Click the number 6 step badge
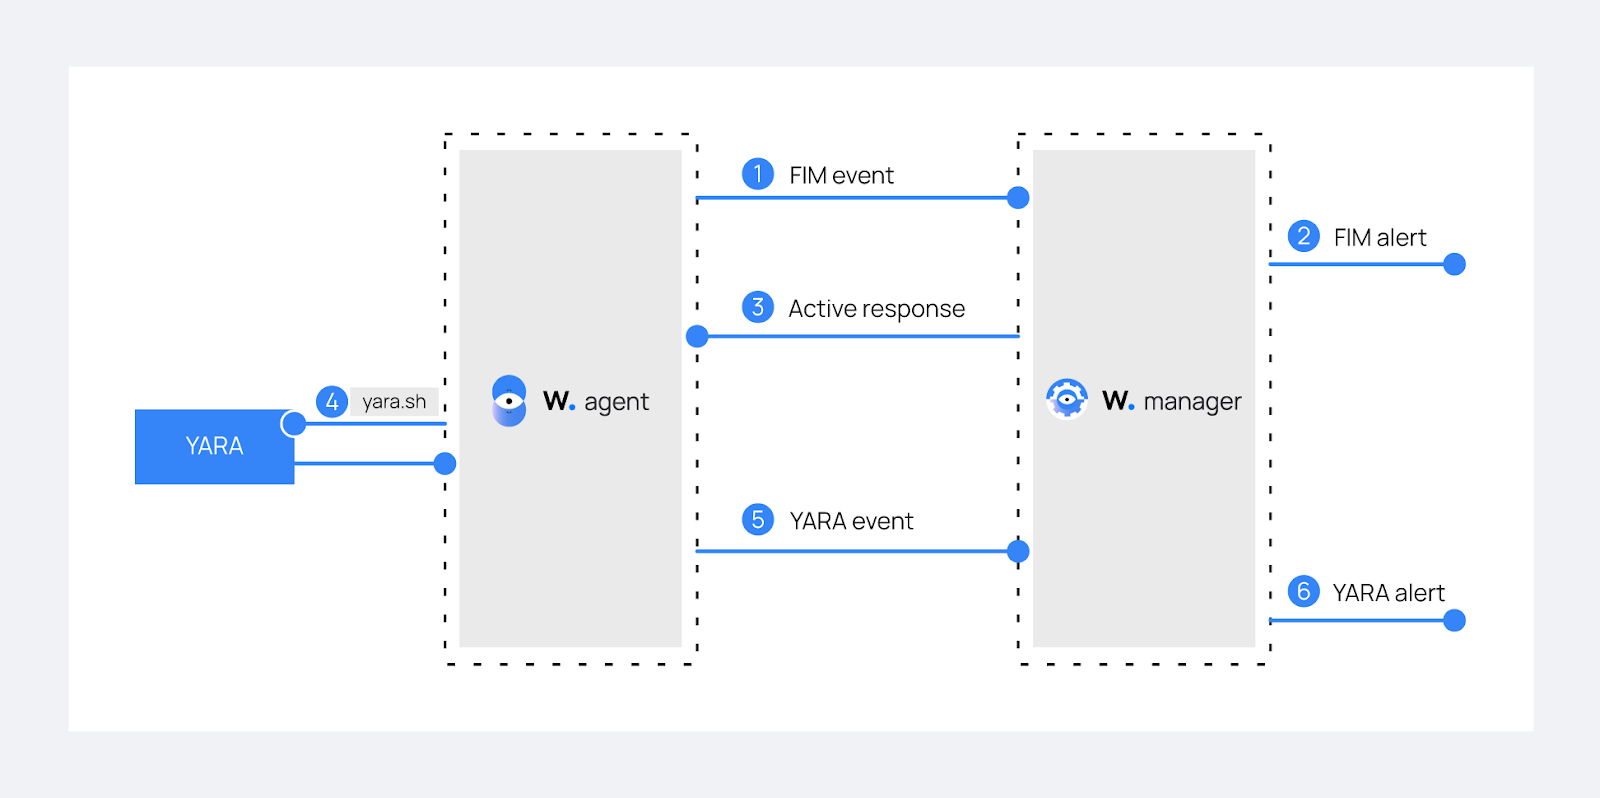The width and height of the screenshot is (1600, 798). click(1303, 591)
